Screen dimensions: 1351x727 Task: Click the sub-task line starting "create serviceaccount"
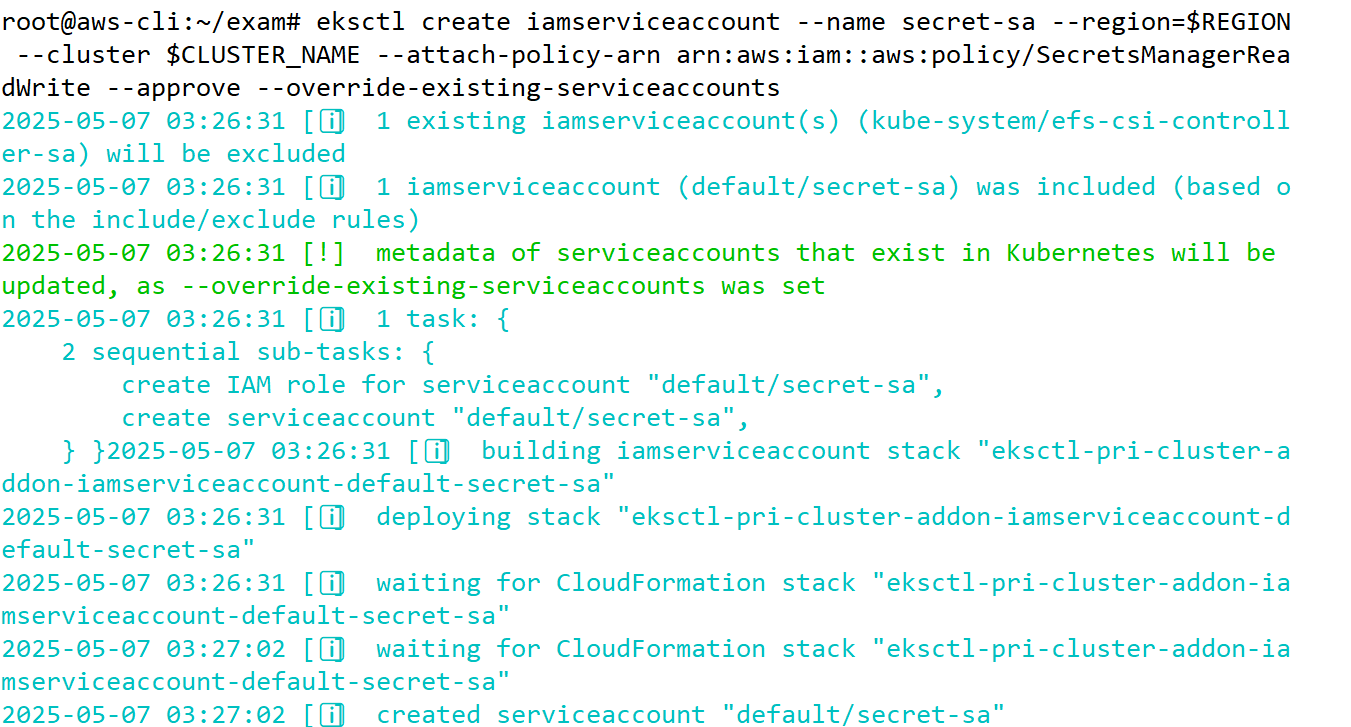[x=436, y=418]
